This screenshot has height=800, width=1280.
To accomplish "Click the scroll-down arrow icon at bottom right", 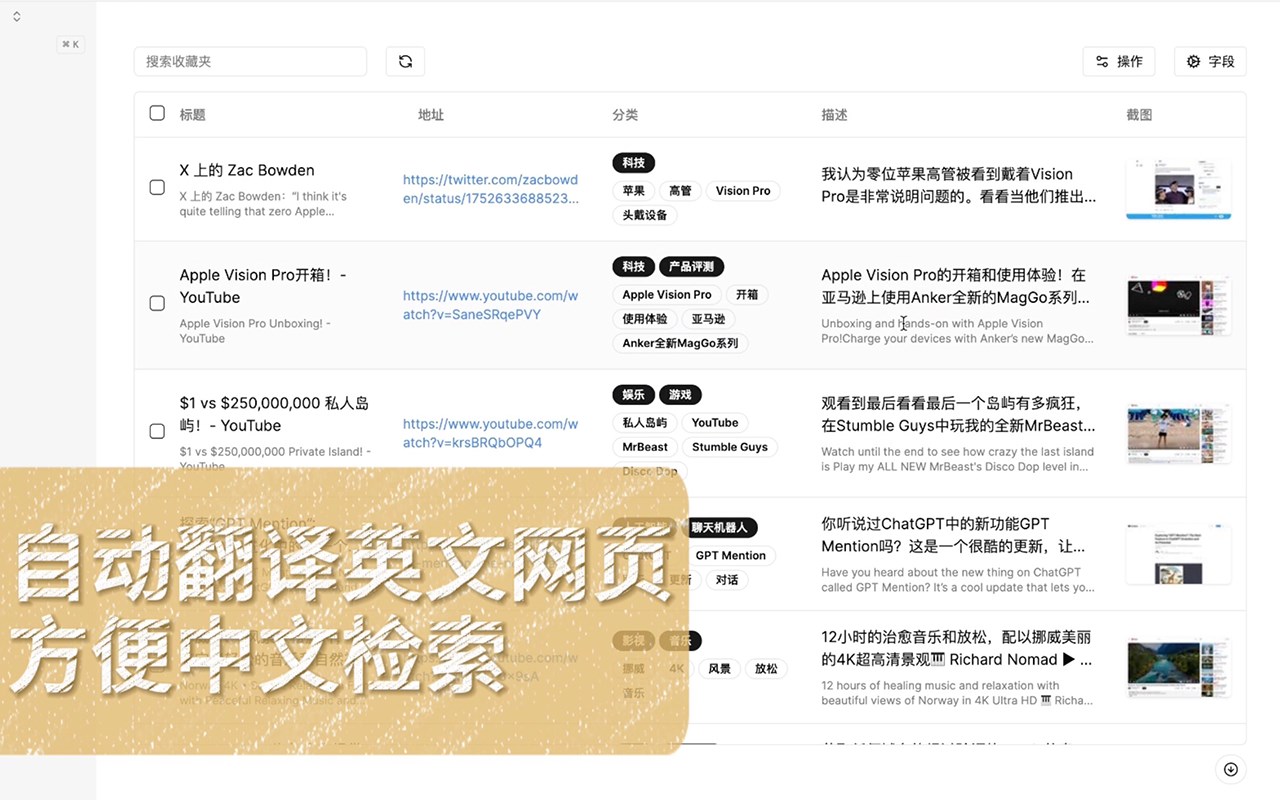I will coord(1231,769).
